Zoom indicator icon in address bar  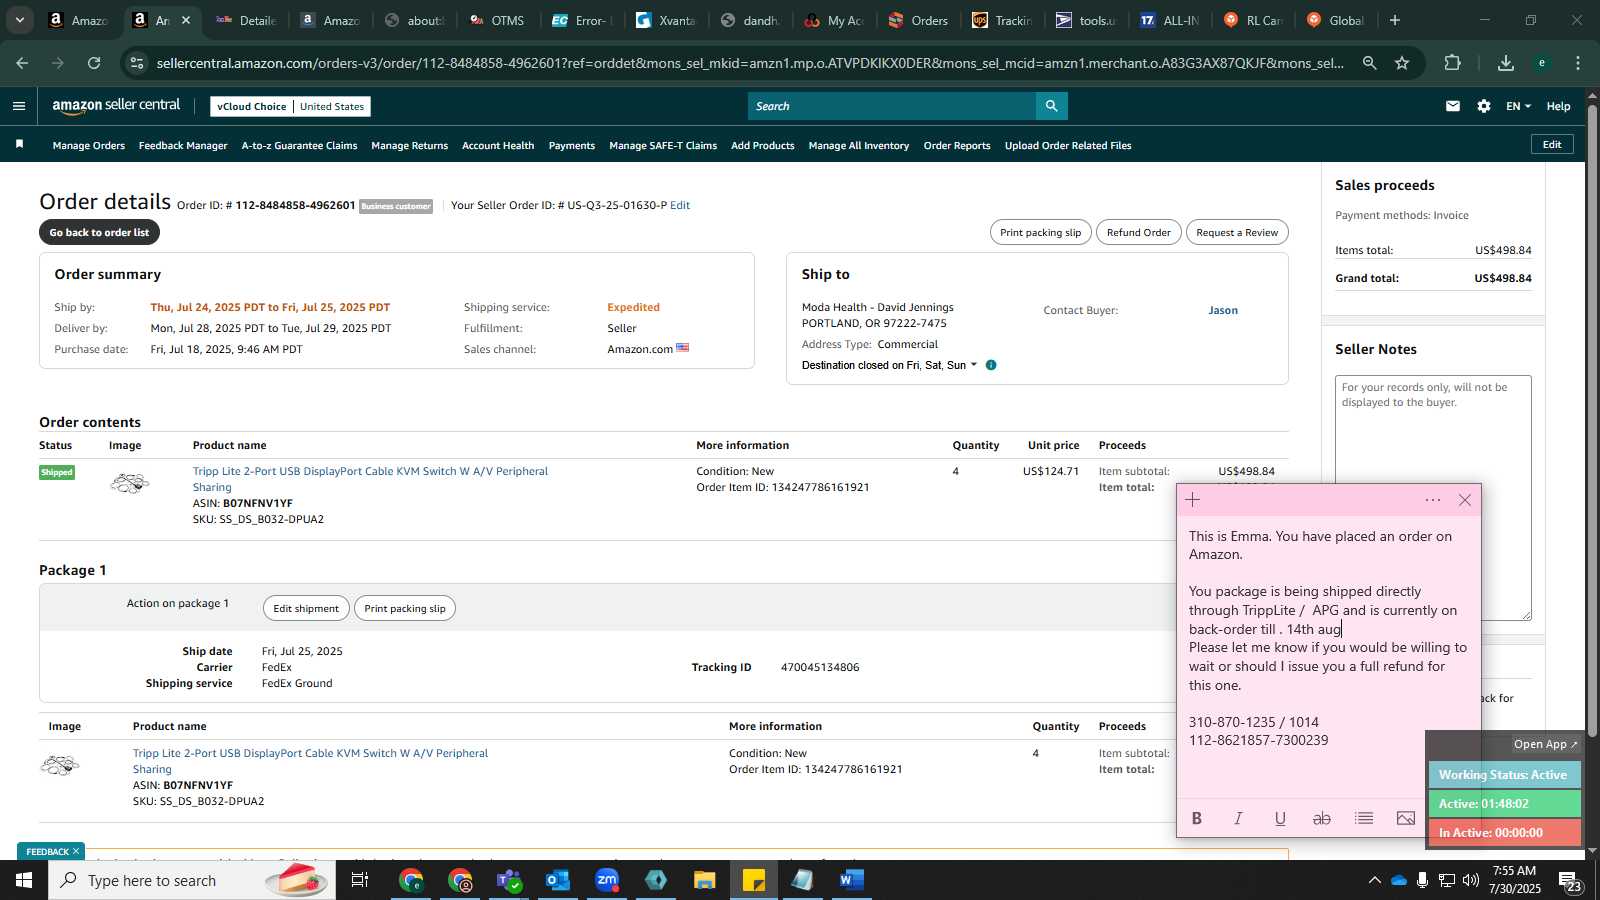[x=1369, y=63]
